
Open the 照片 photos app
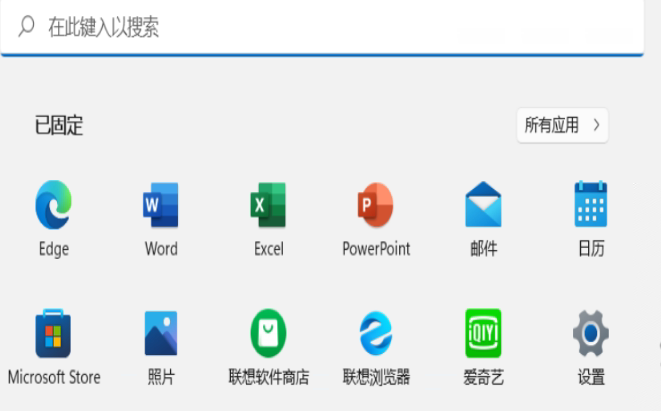click(x=161, y=333)
